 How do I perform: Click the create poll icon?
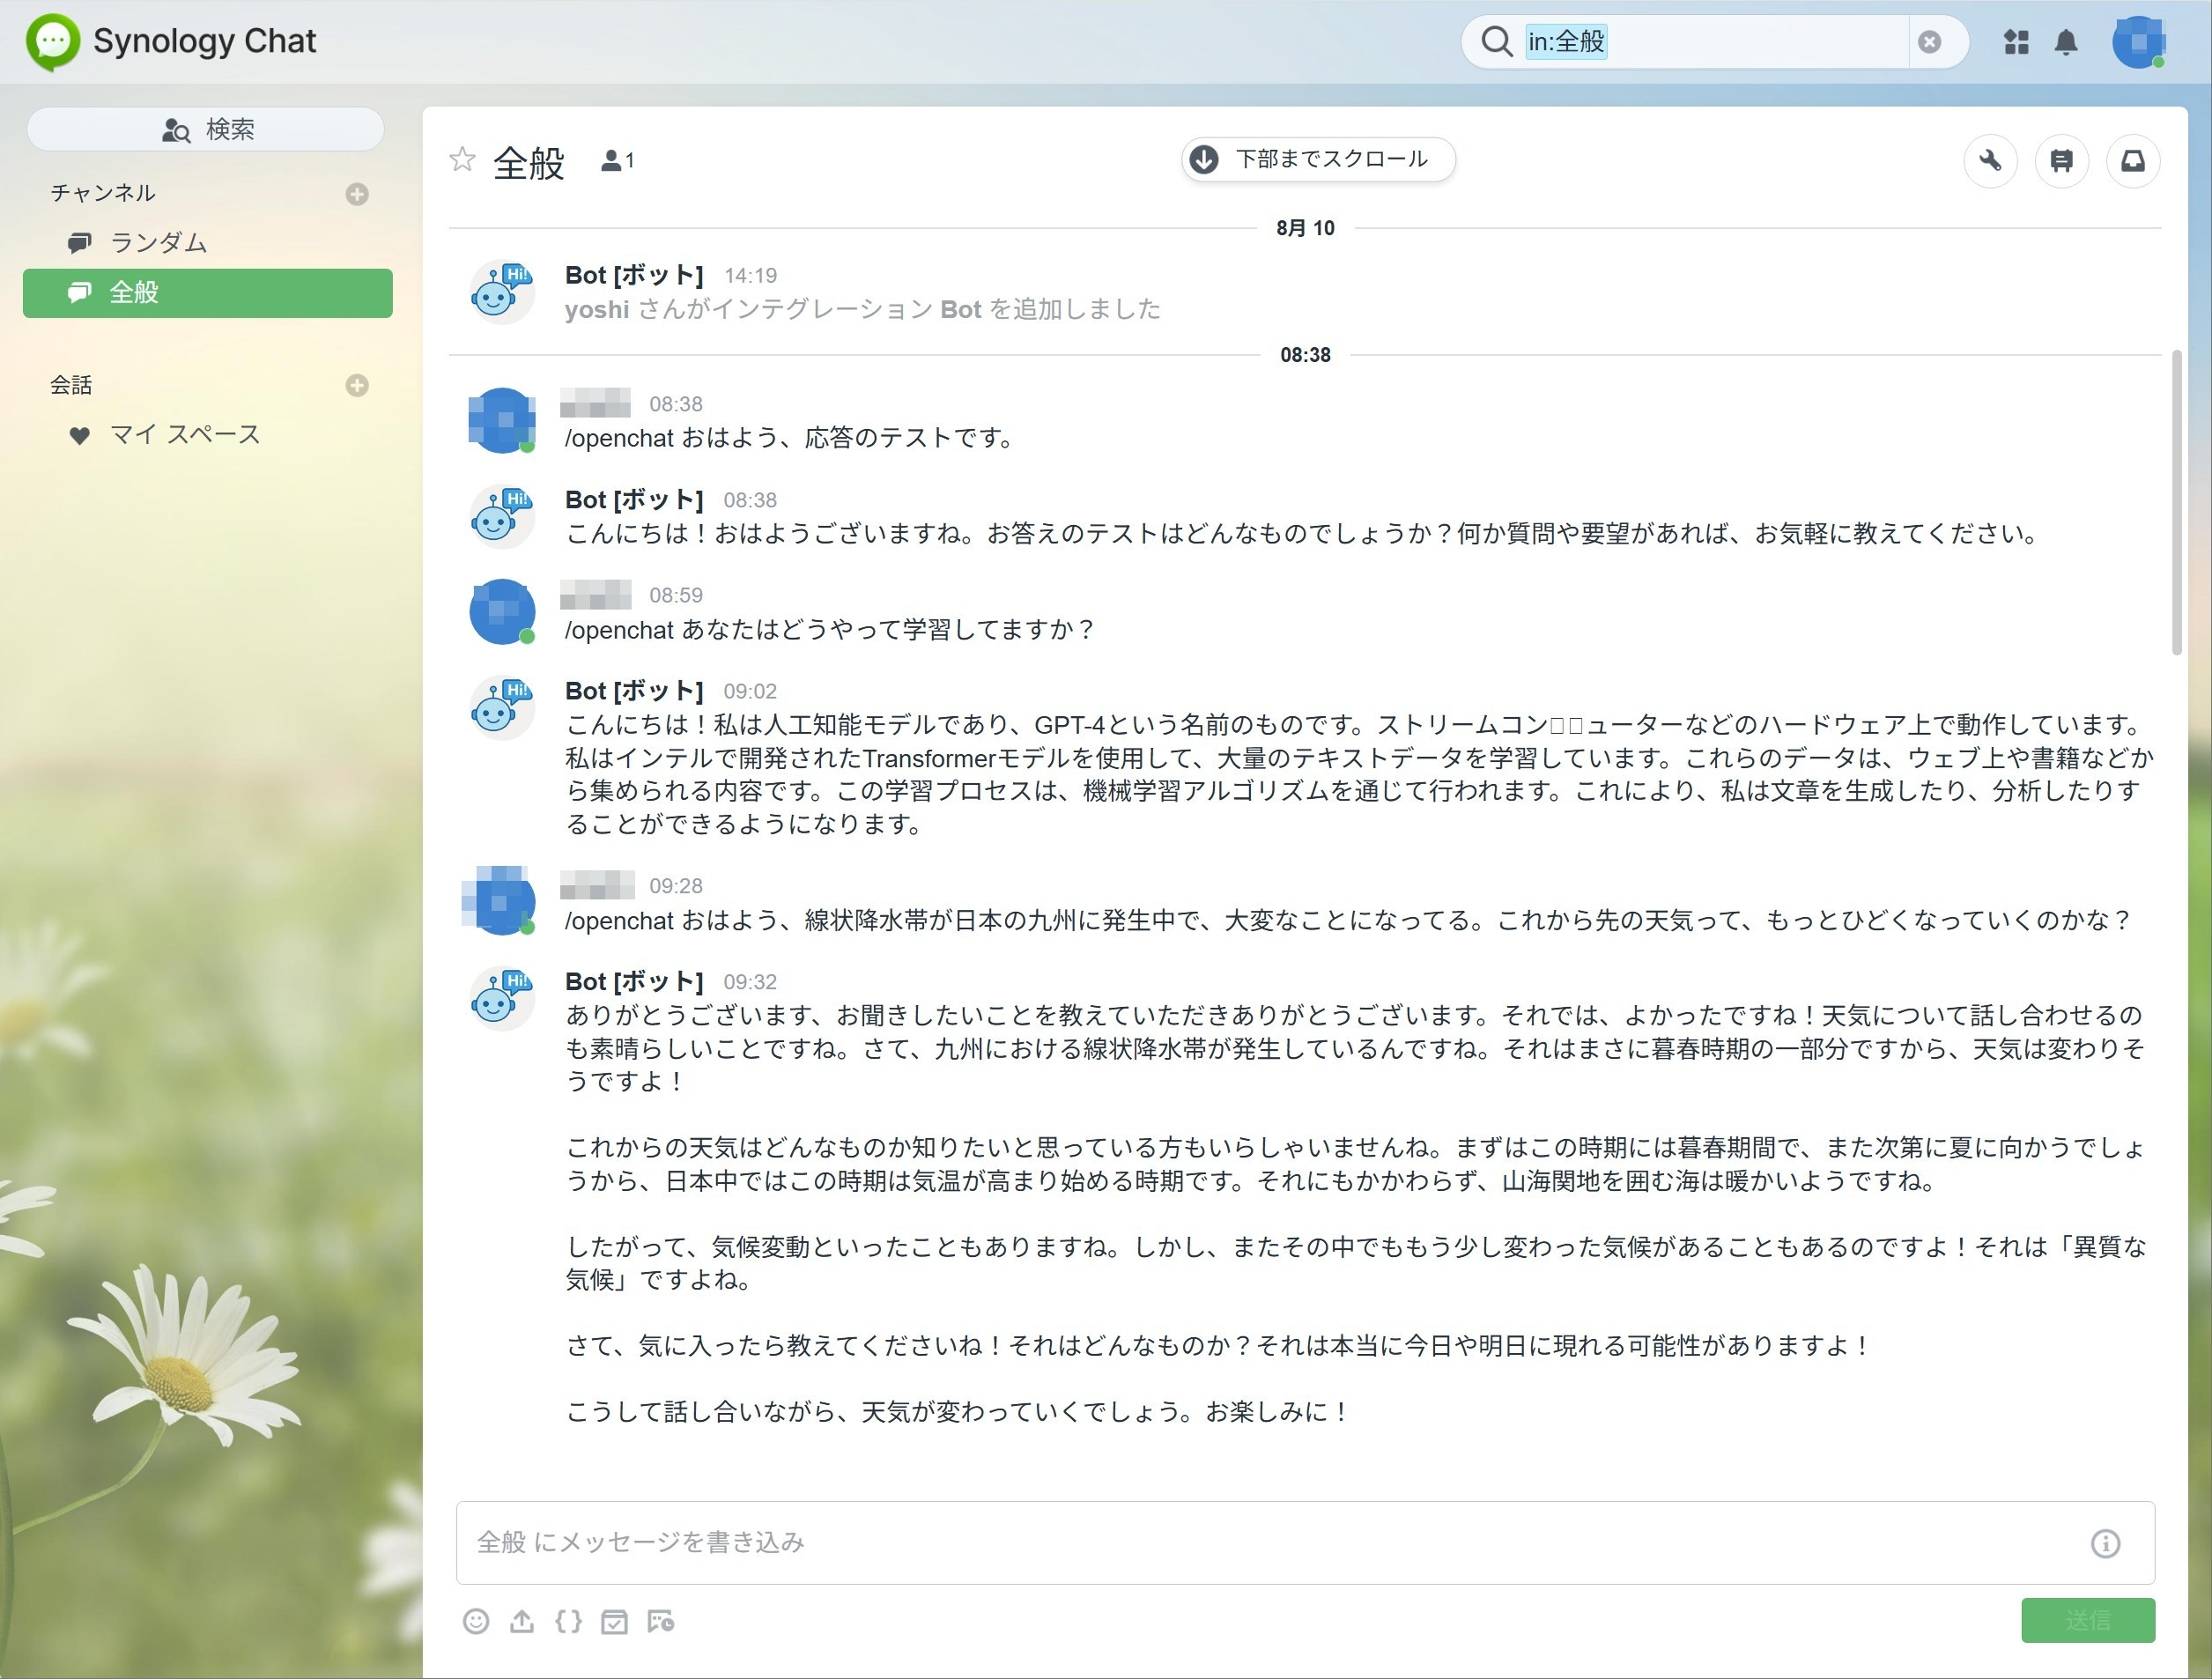pos(614,1621)
